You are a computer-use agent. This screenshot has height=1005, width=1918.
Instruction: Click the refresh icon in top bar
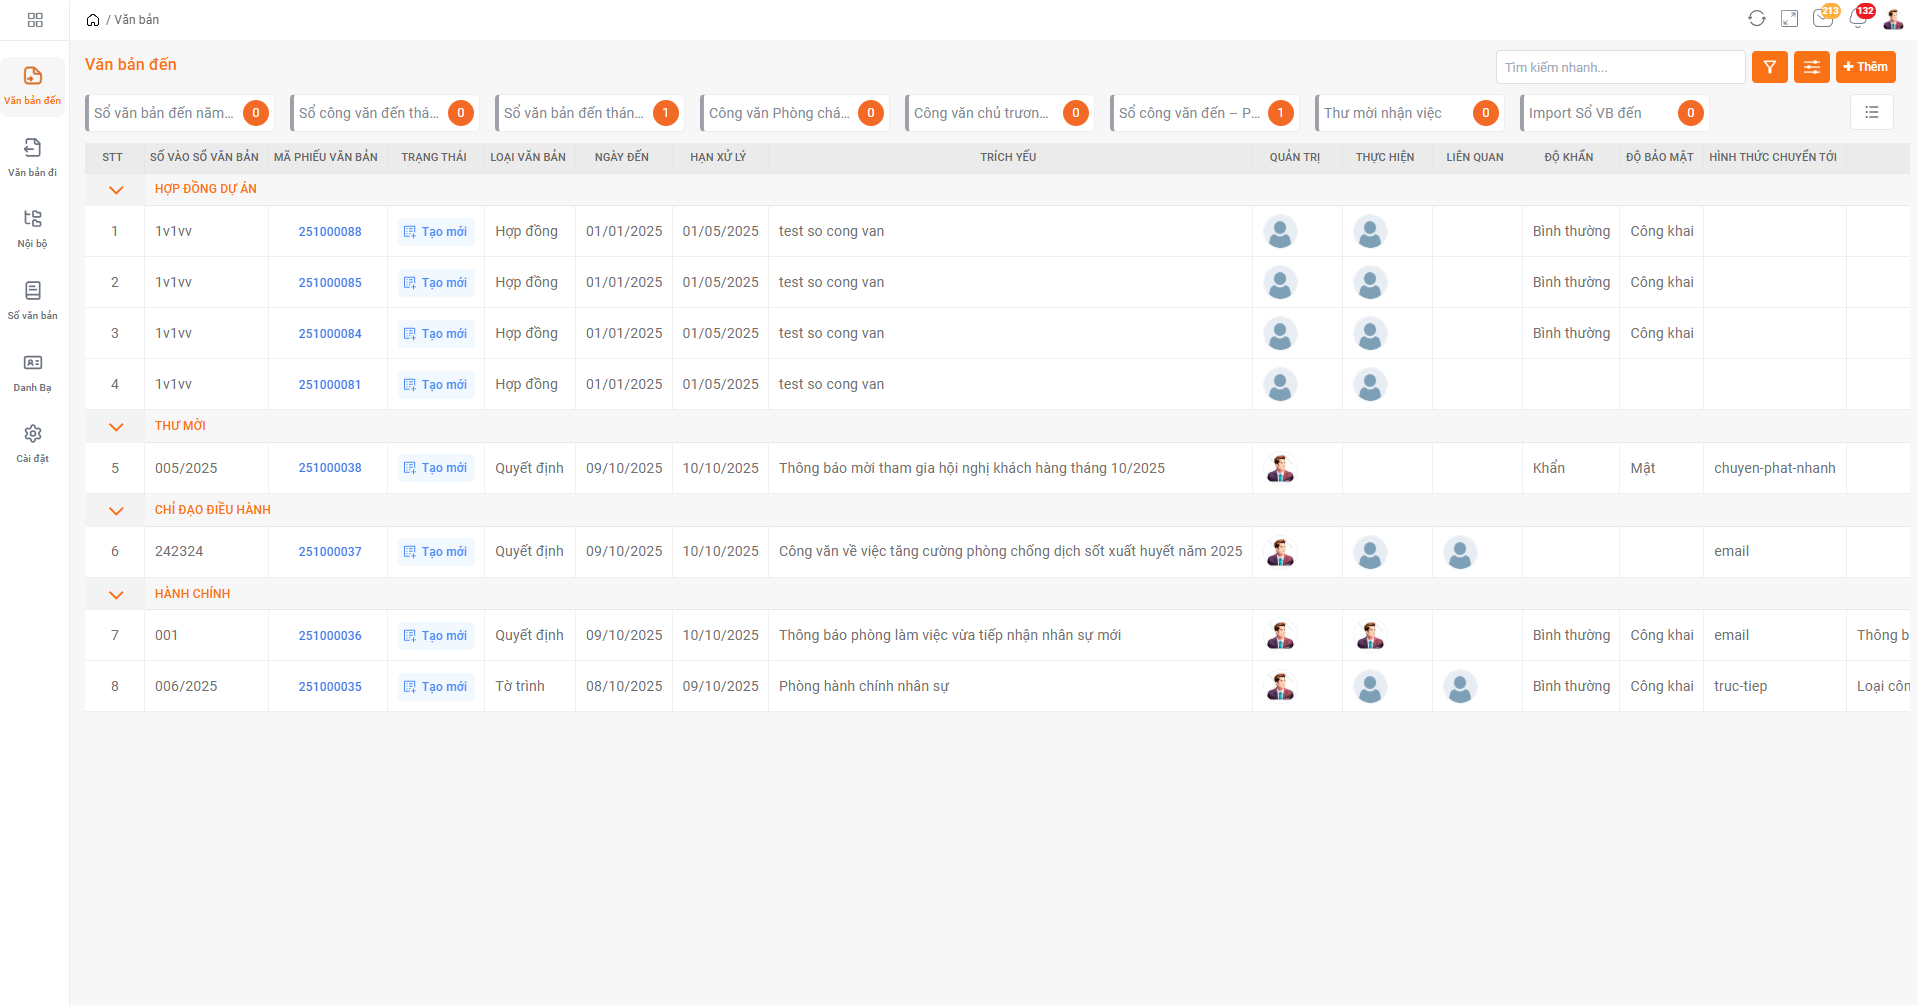1756,19
